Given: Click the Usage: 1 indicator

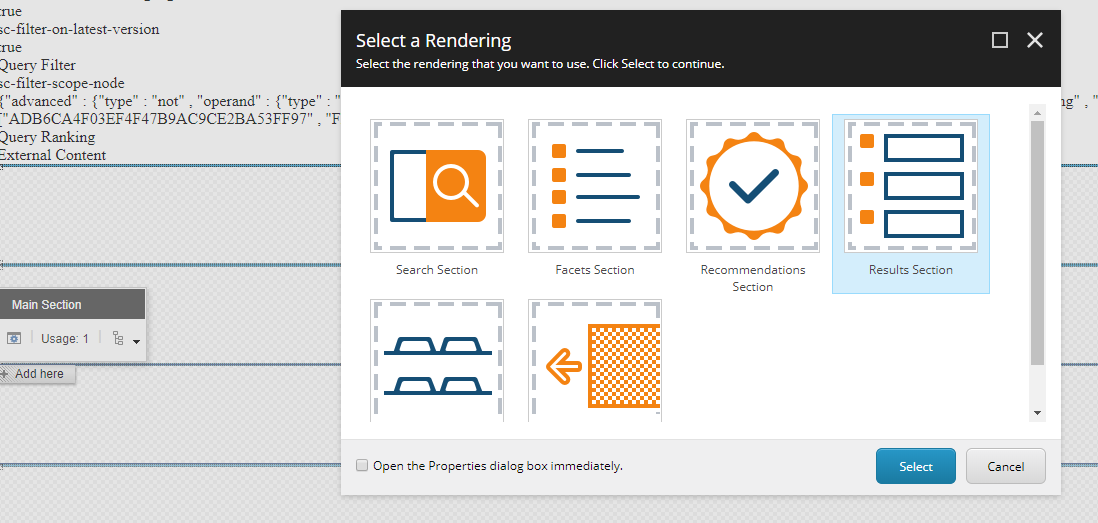Looking at the screenshot, I should (65, 339).
